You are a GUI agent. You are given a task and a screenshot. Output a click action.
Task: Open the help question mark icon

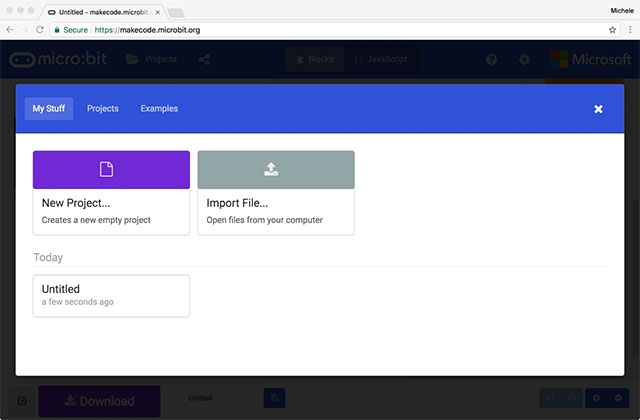click(491, 60)
